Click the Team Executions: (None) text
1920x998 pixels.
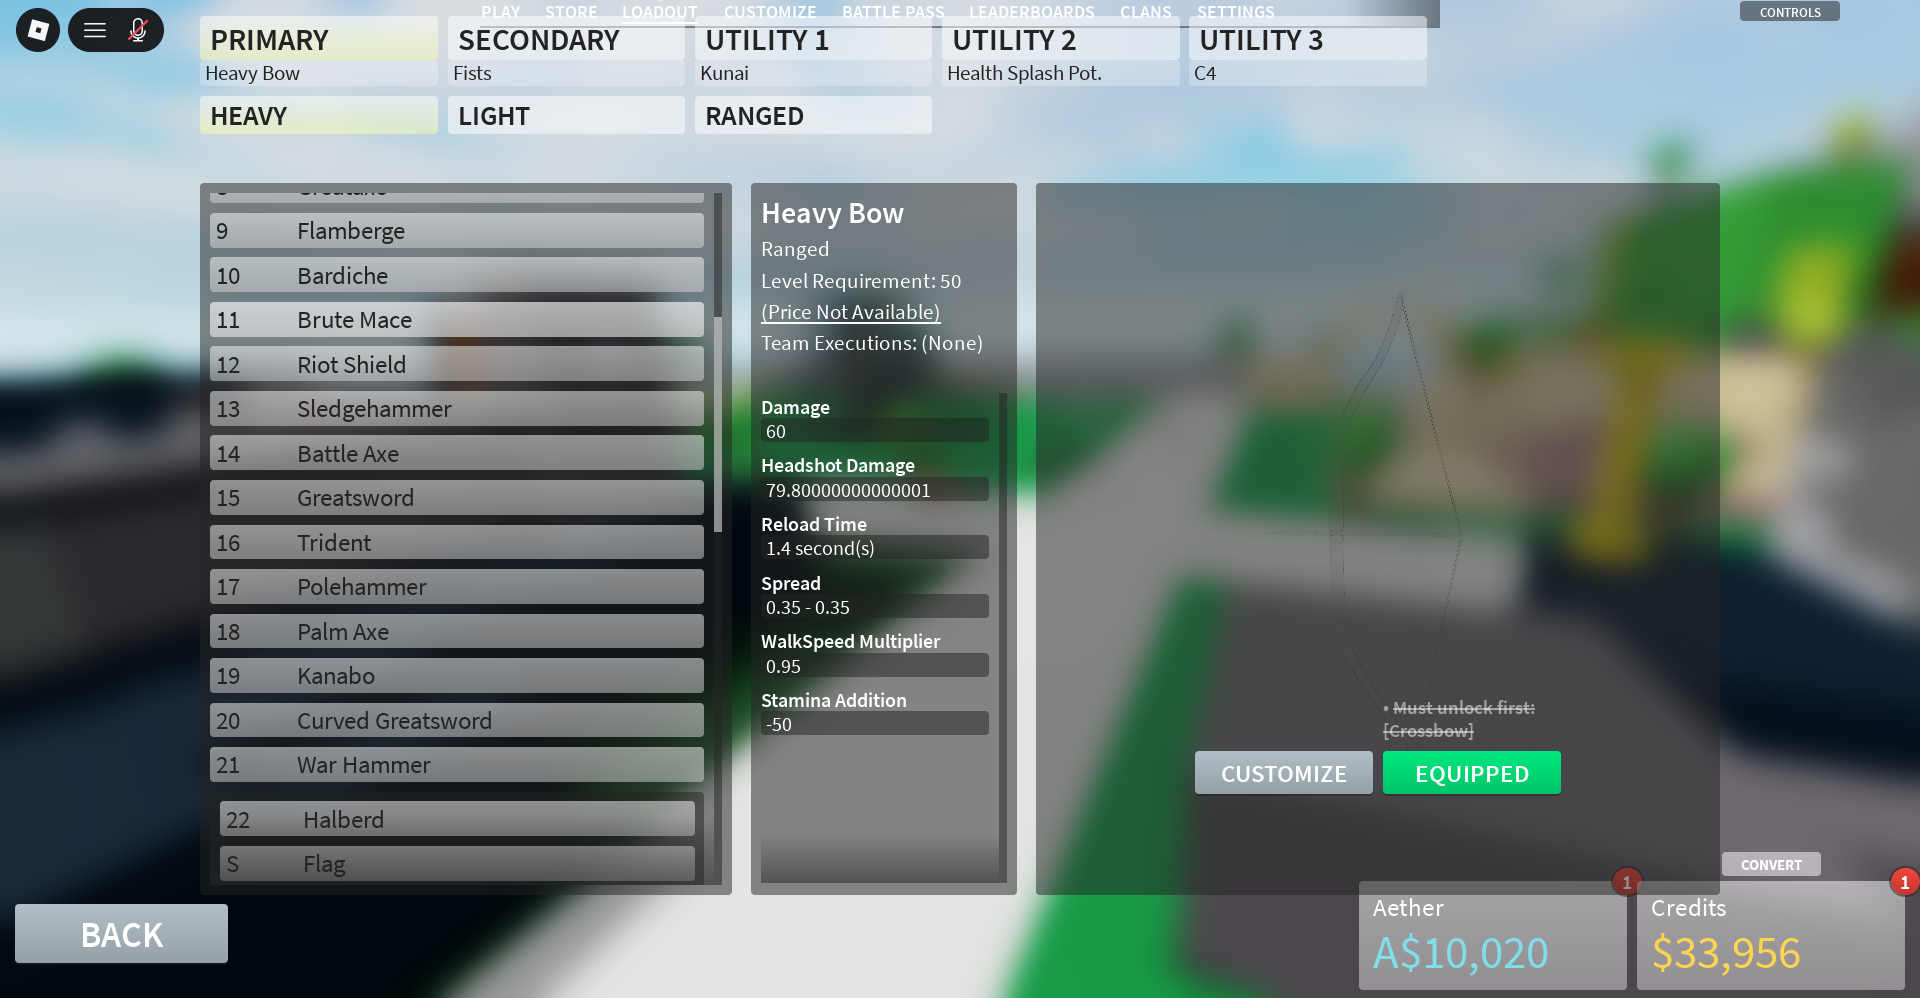pos(872,343)
